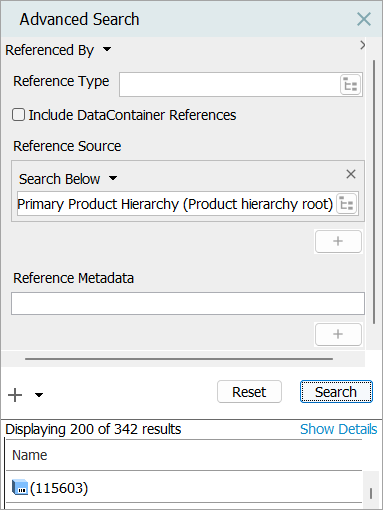This screenshot has width=383, height=510.
Task: Enable Include DataContainer References checkbox
Action: point(18,115)
